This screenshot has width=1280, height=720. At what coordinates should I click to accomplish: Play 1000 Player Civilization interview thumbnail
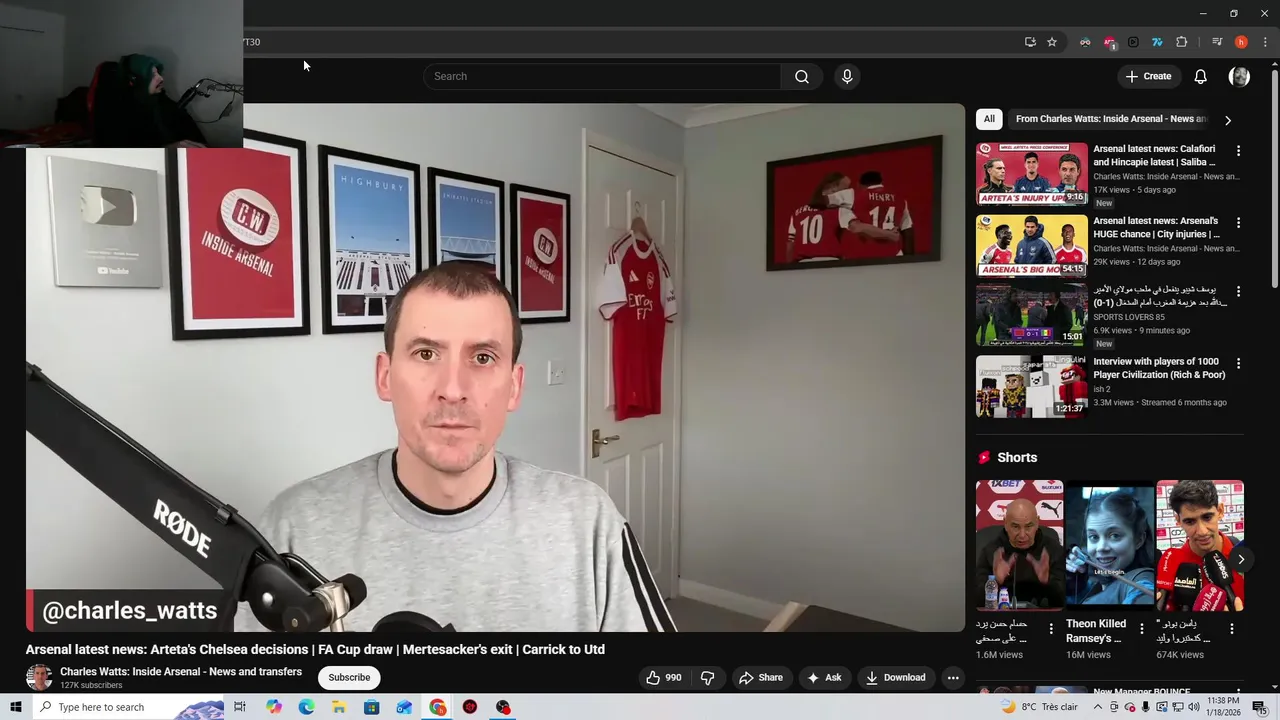pyautogui.click(x=1031, y=386)
